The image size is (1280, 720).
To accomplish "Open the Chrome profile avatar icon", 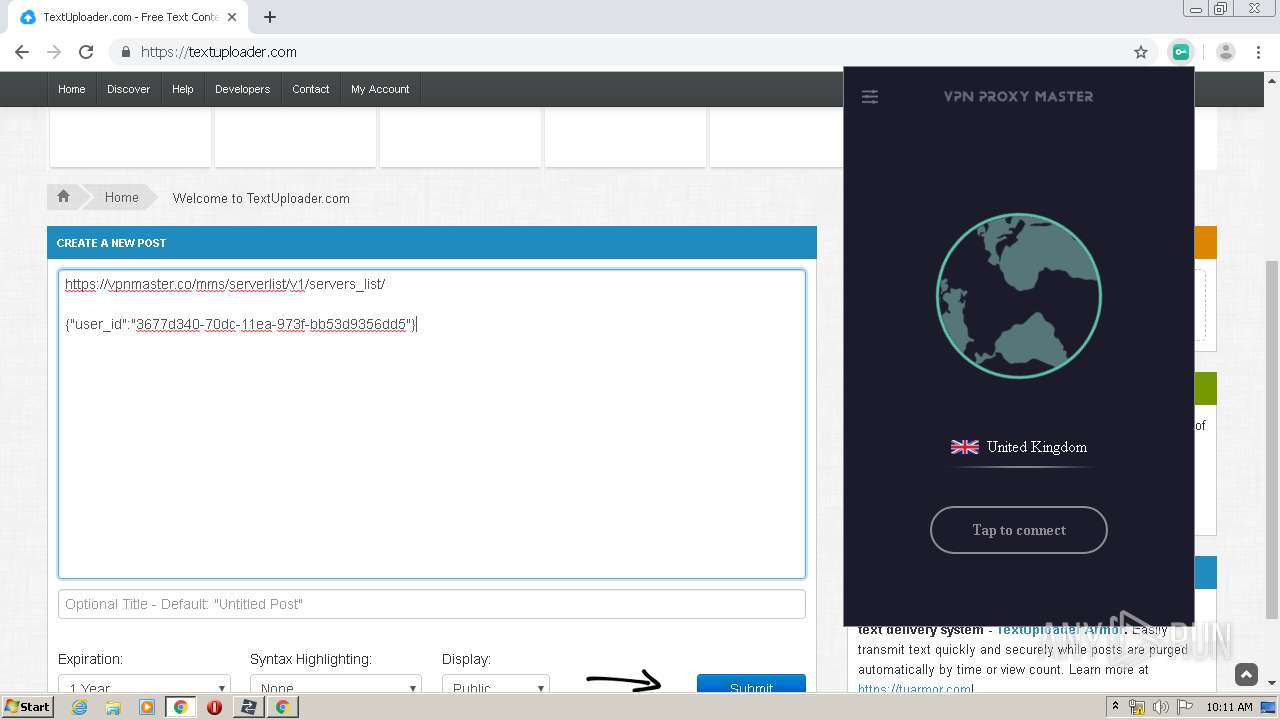I will tap(1226, 52).
